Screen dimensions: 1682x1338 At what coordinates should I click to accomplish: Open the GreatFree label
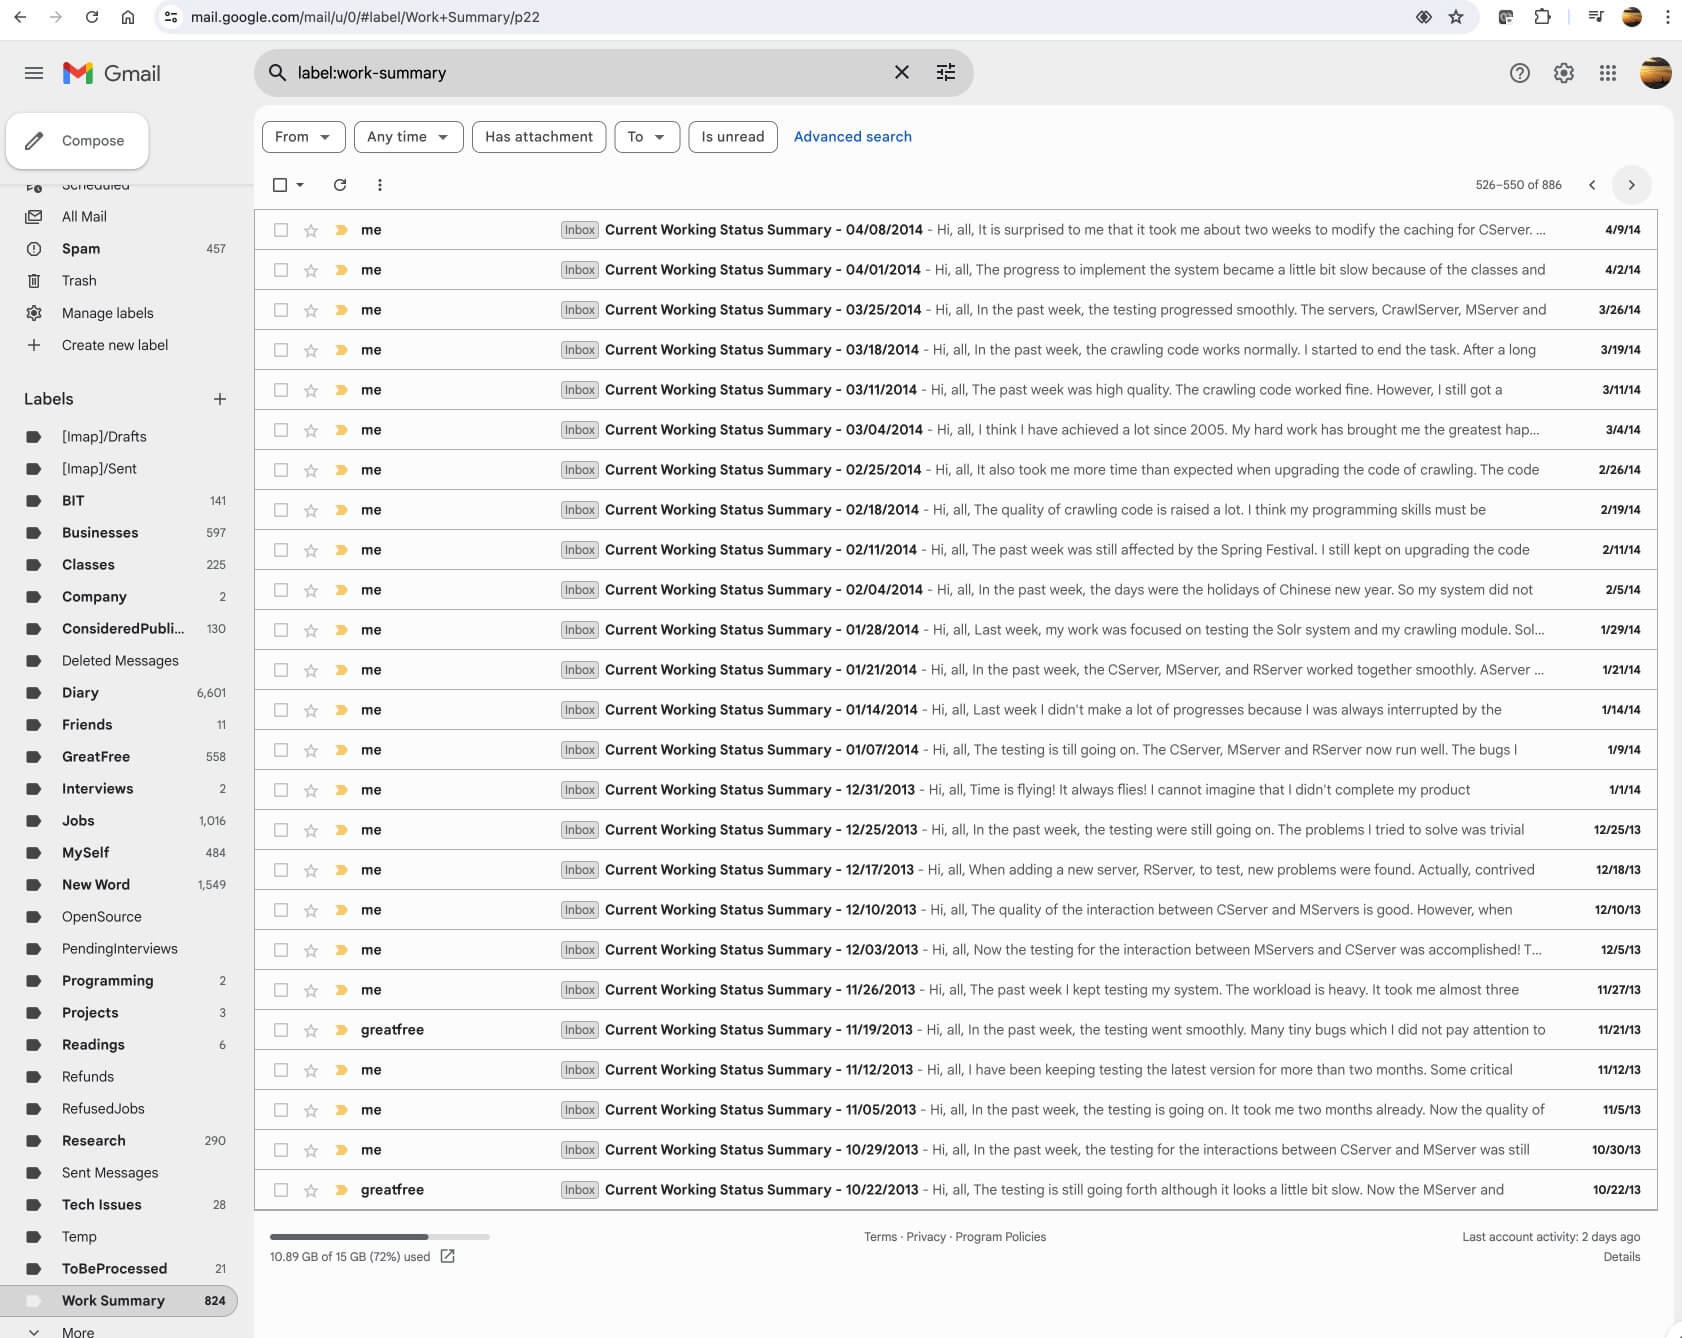(119, 756)
